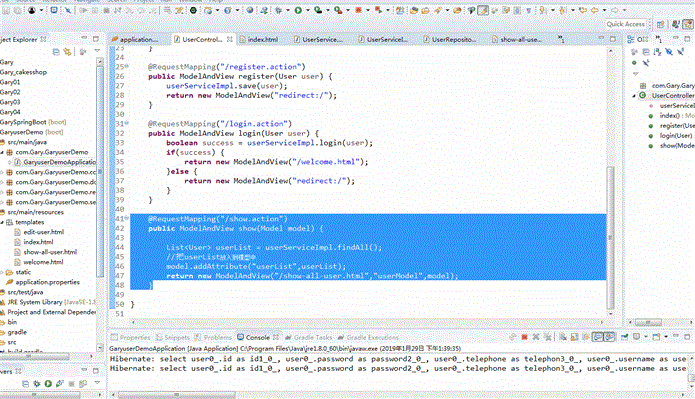Viewport: 695px width, 399px height.
Task: Click the Remove Launch icon in Console toolbar
Action: [535, 337]
